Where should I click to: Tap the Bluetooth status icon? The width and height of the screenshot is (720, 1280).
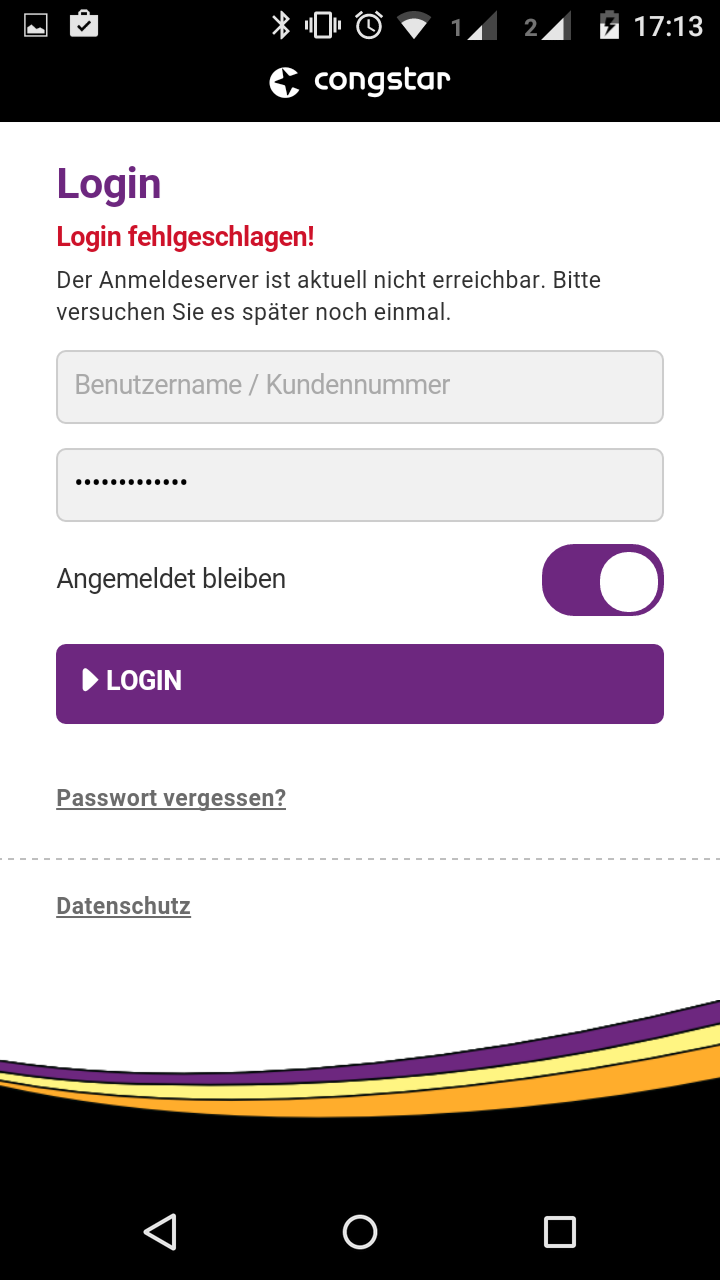pos(281,26)
